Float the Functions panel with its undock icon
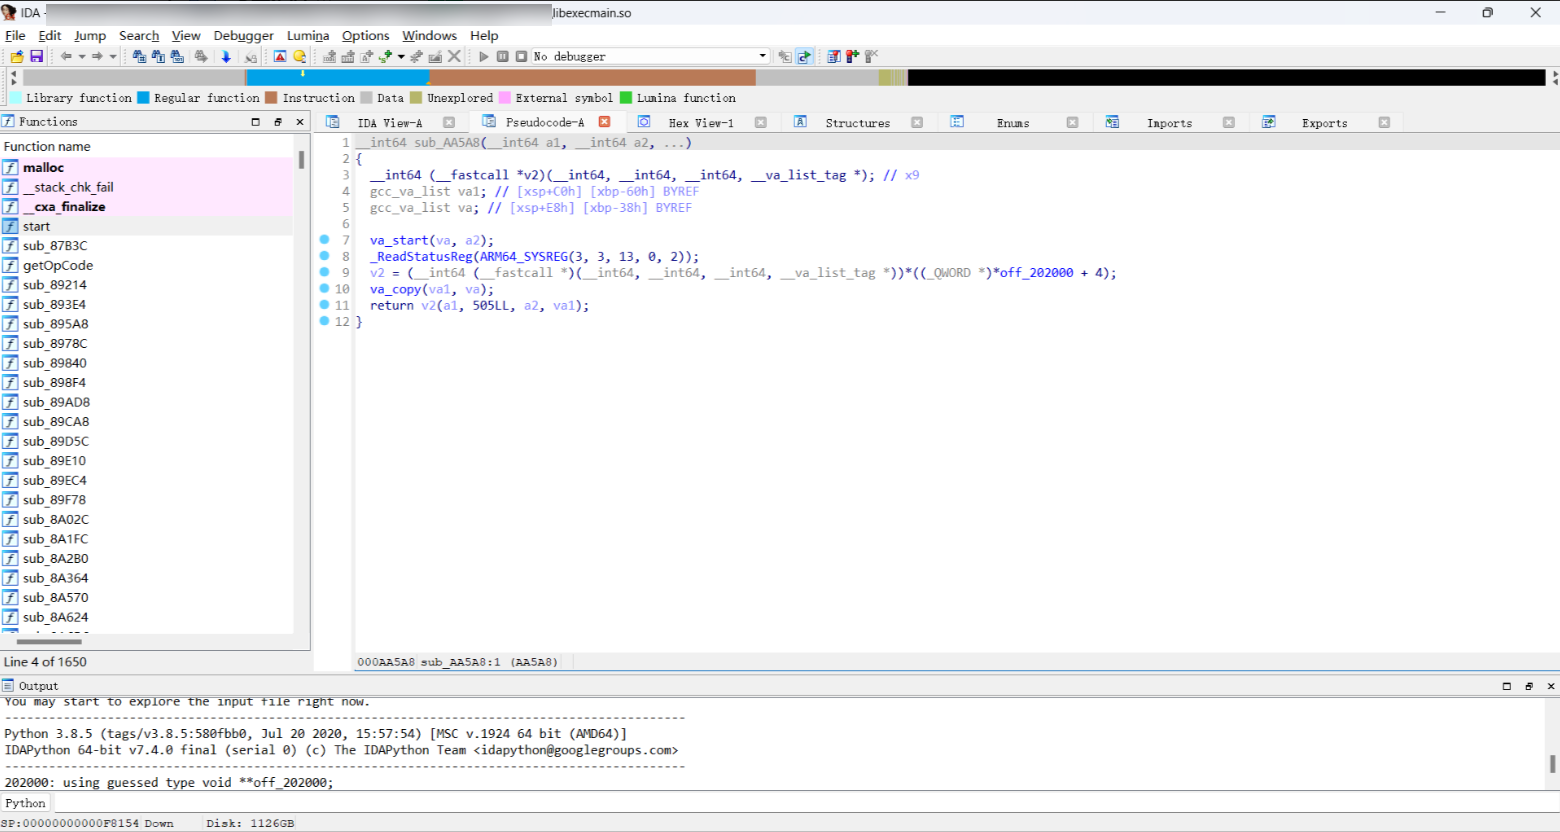Screen dimensions: 1560x832 [x=277, y=122]
